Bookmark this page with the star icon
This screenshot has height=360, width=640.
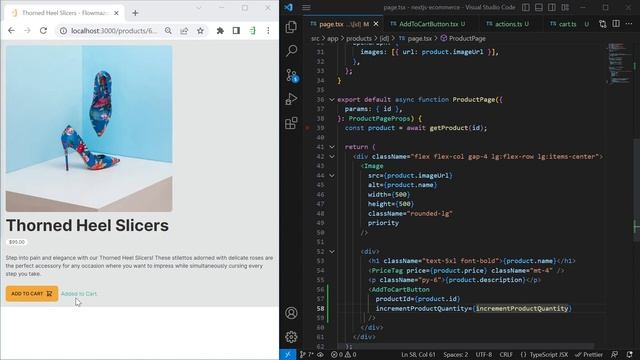point(200,31)
